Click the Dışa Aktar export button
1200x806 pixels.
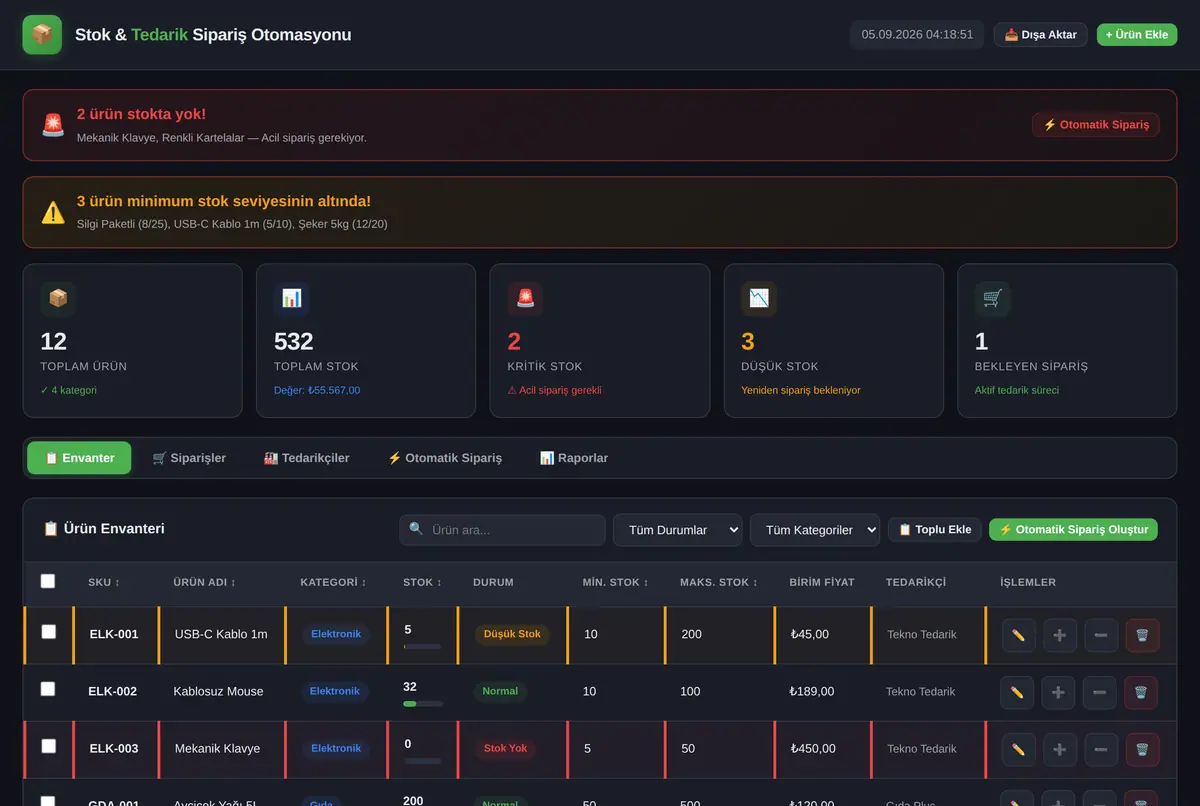pos(1041,35)
